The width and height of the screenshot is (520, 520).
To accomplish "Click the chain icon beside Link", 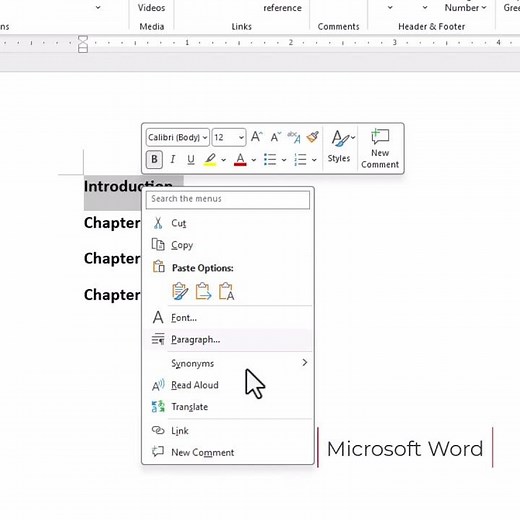I will [x=158, y=430].
